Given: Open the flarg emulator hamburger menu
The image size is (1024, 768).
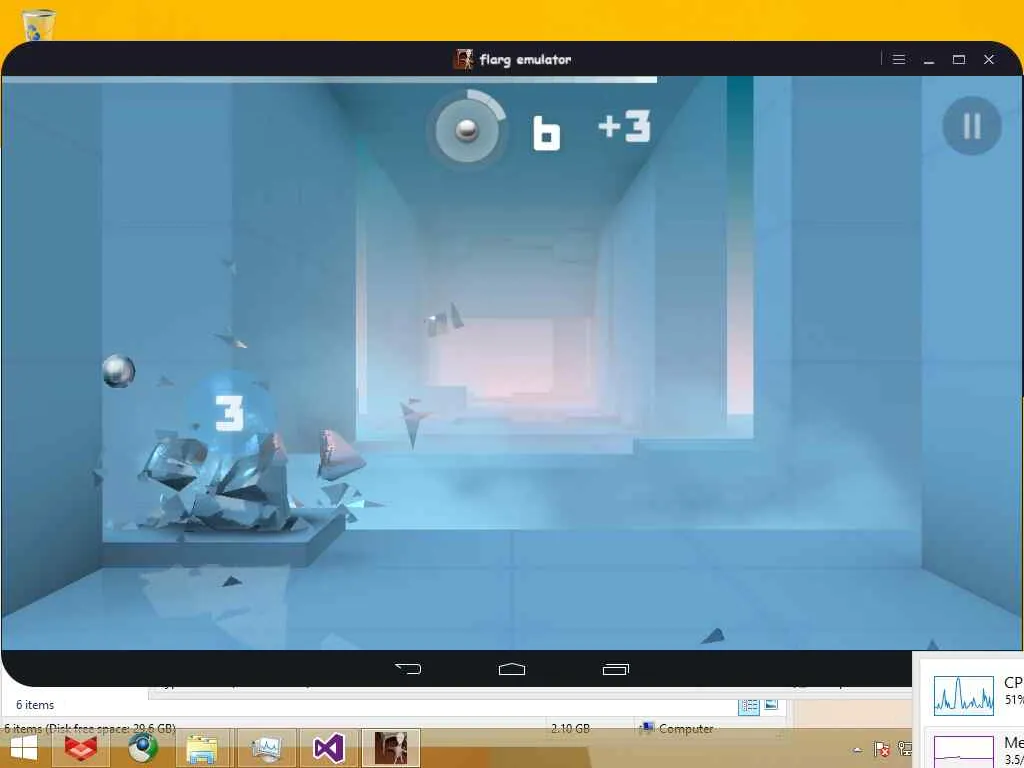Looking at the screenshot, I should coord(899,59).
